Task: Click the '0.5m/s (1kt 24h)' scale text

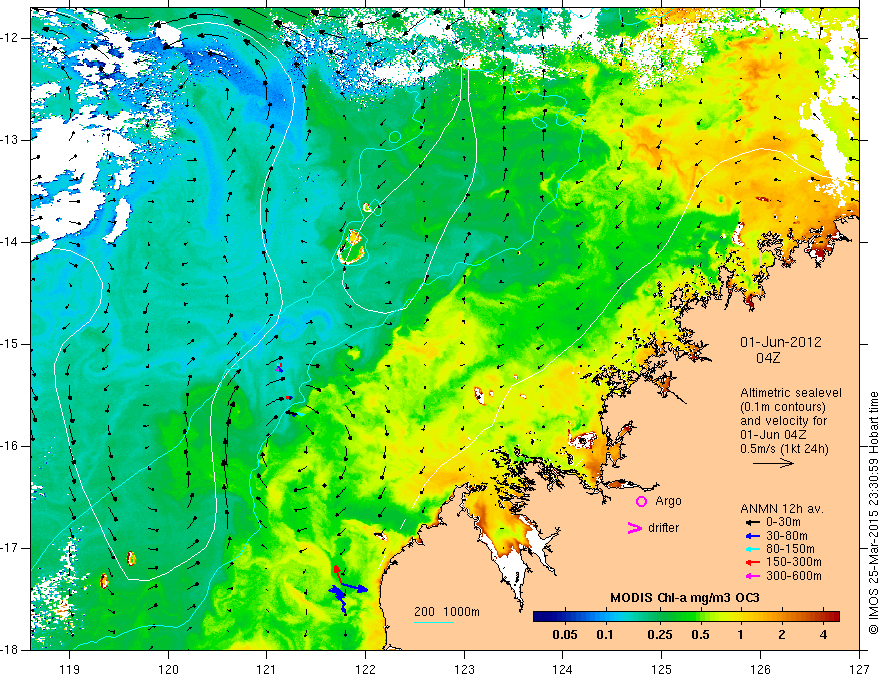Action: point(785,449)
